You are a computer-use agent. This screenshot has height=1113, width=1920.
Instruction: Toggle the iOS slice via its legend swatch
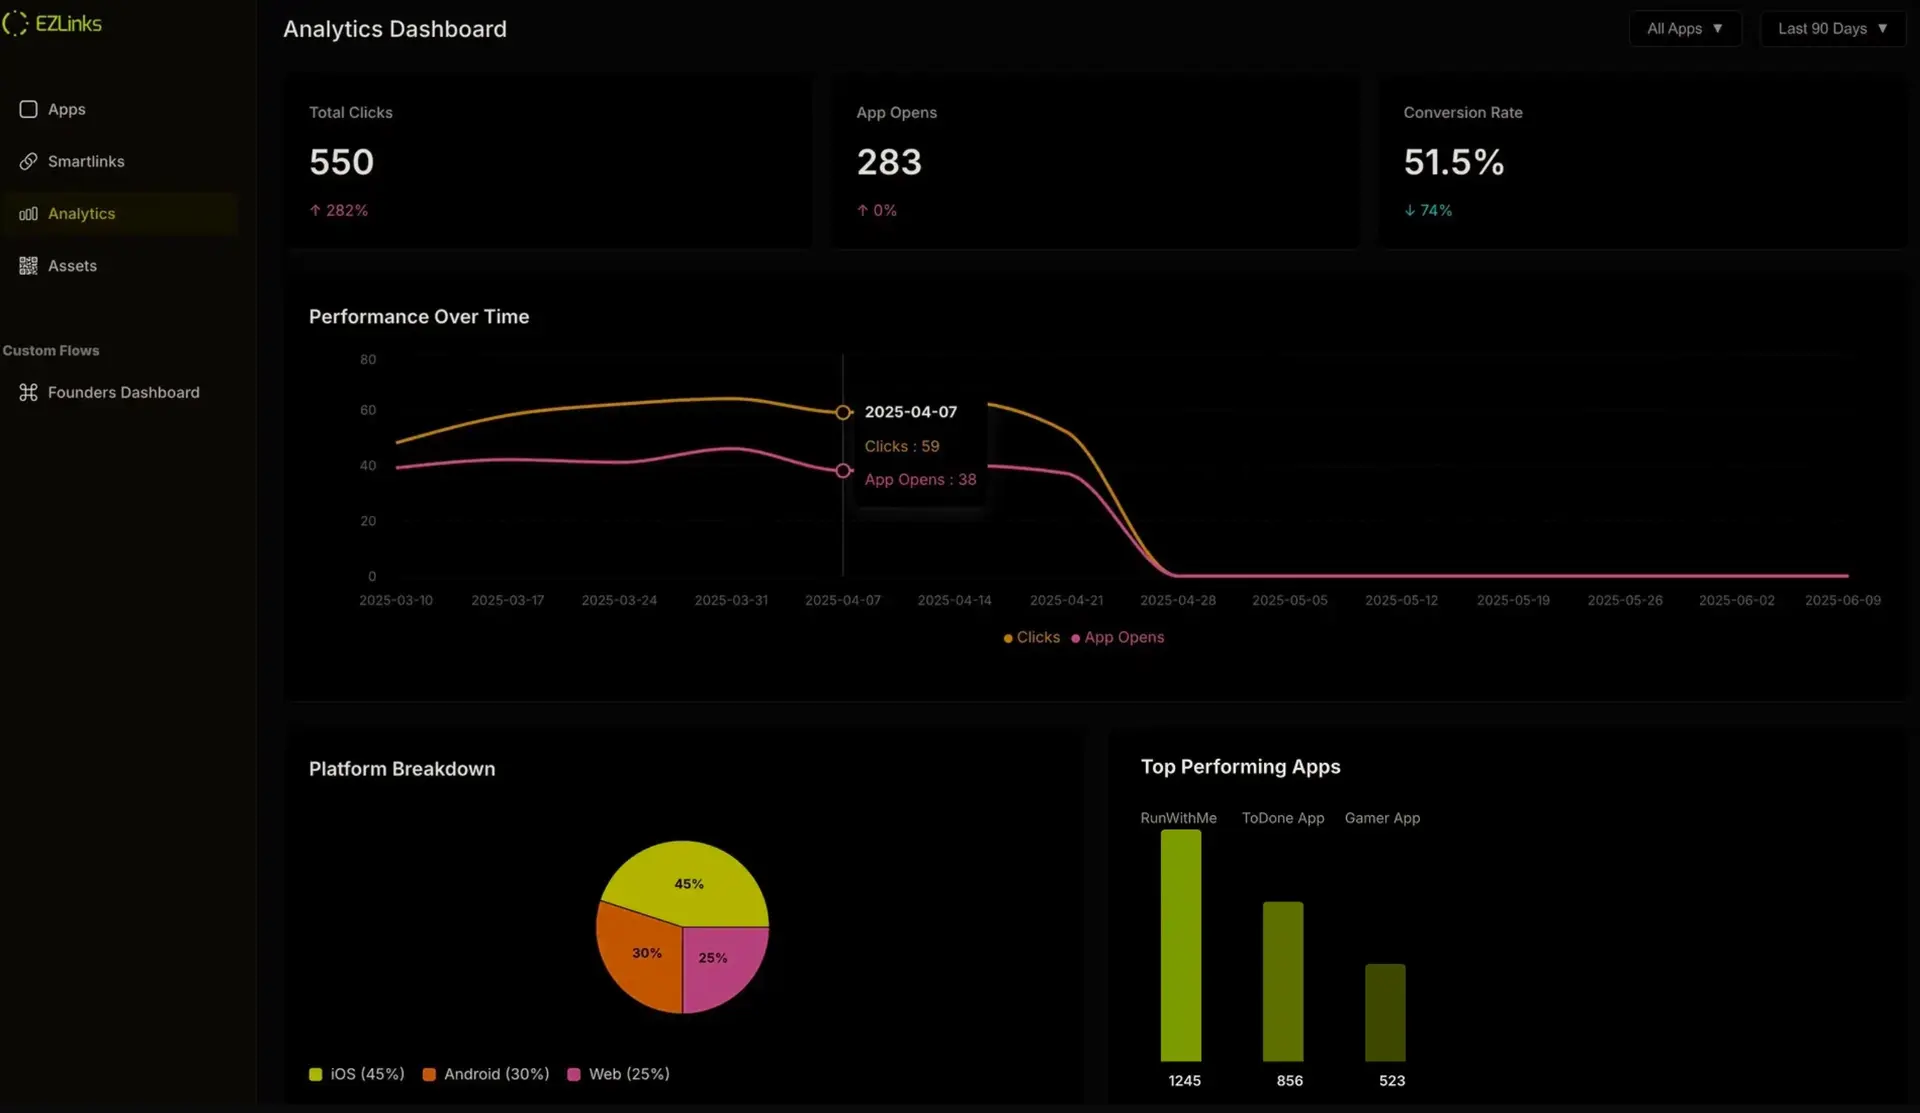pos(317,1074)
